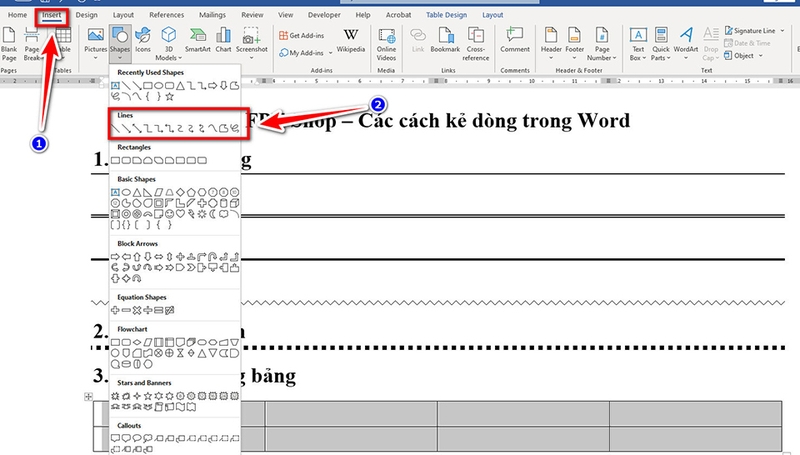Open the Design tab
Screen dimensions: 800x455
(x=86, y=15)
